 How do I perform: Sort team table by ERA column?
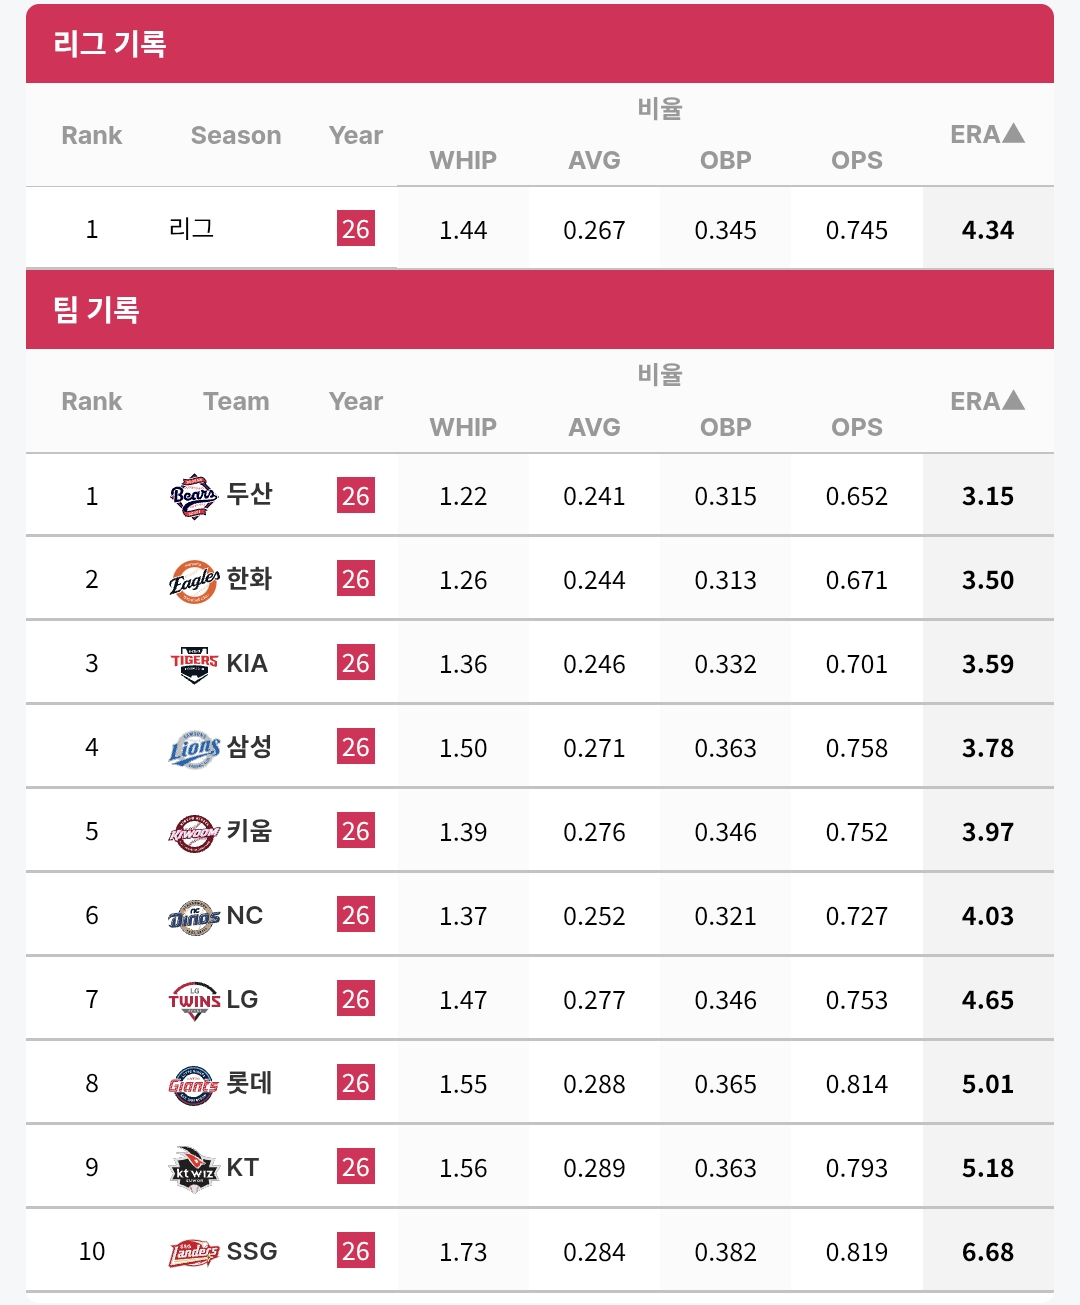coord(987,401)
